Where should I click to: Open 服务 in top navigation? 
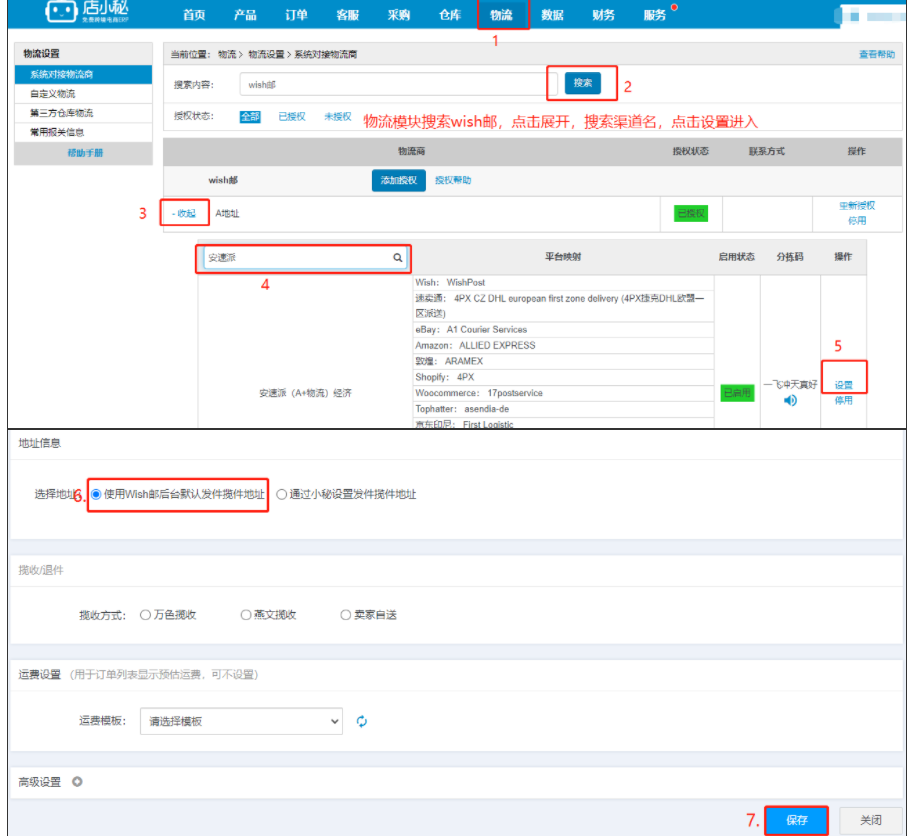[x=655, y=15]
